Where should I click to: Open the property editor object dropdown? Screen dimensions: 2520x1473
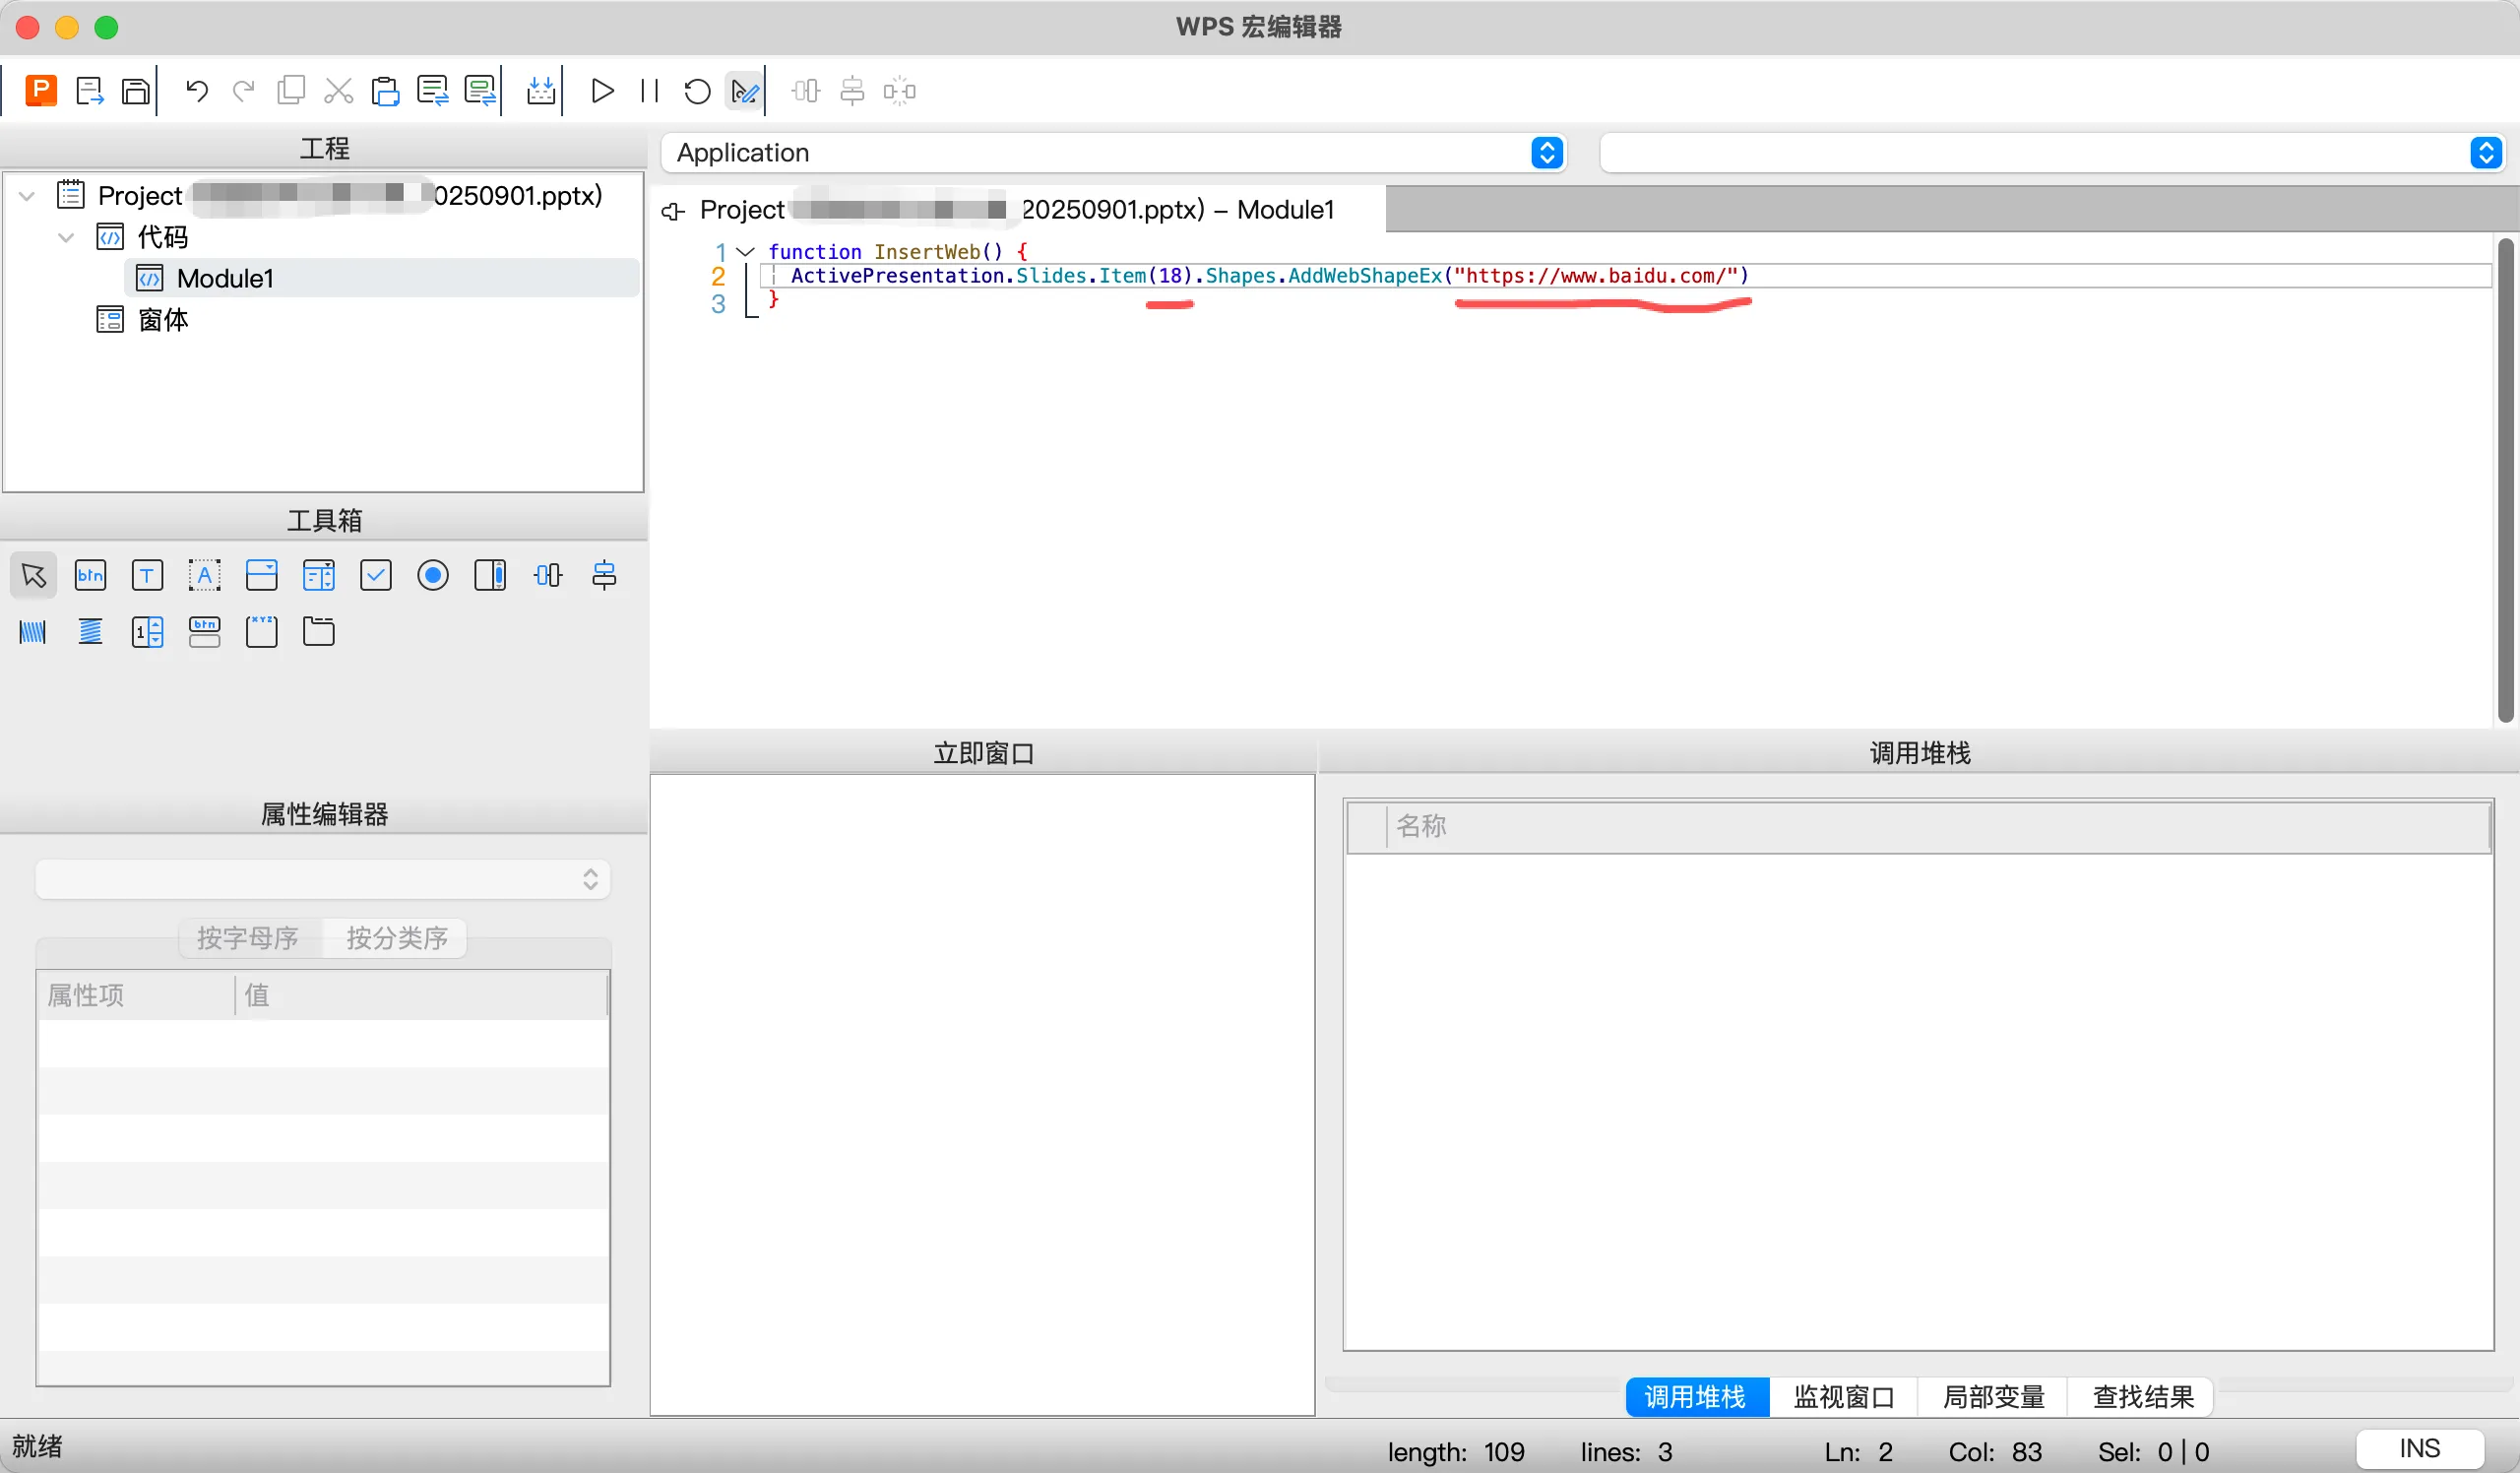coord(590,879)
